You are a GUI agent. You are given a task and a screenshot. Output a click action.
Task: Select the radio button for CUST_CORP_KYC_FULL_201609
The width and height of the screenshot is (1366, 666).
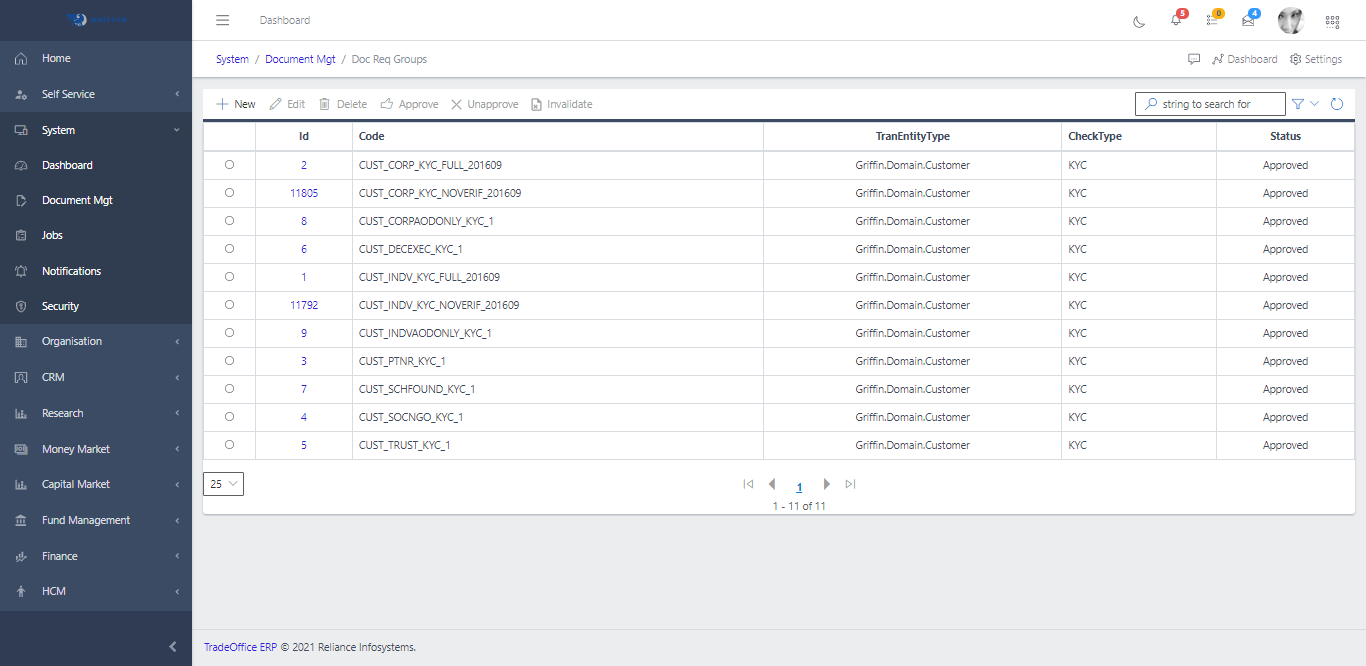(229, 165)
